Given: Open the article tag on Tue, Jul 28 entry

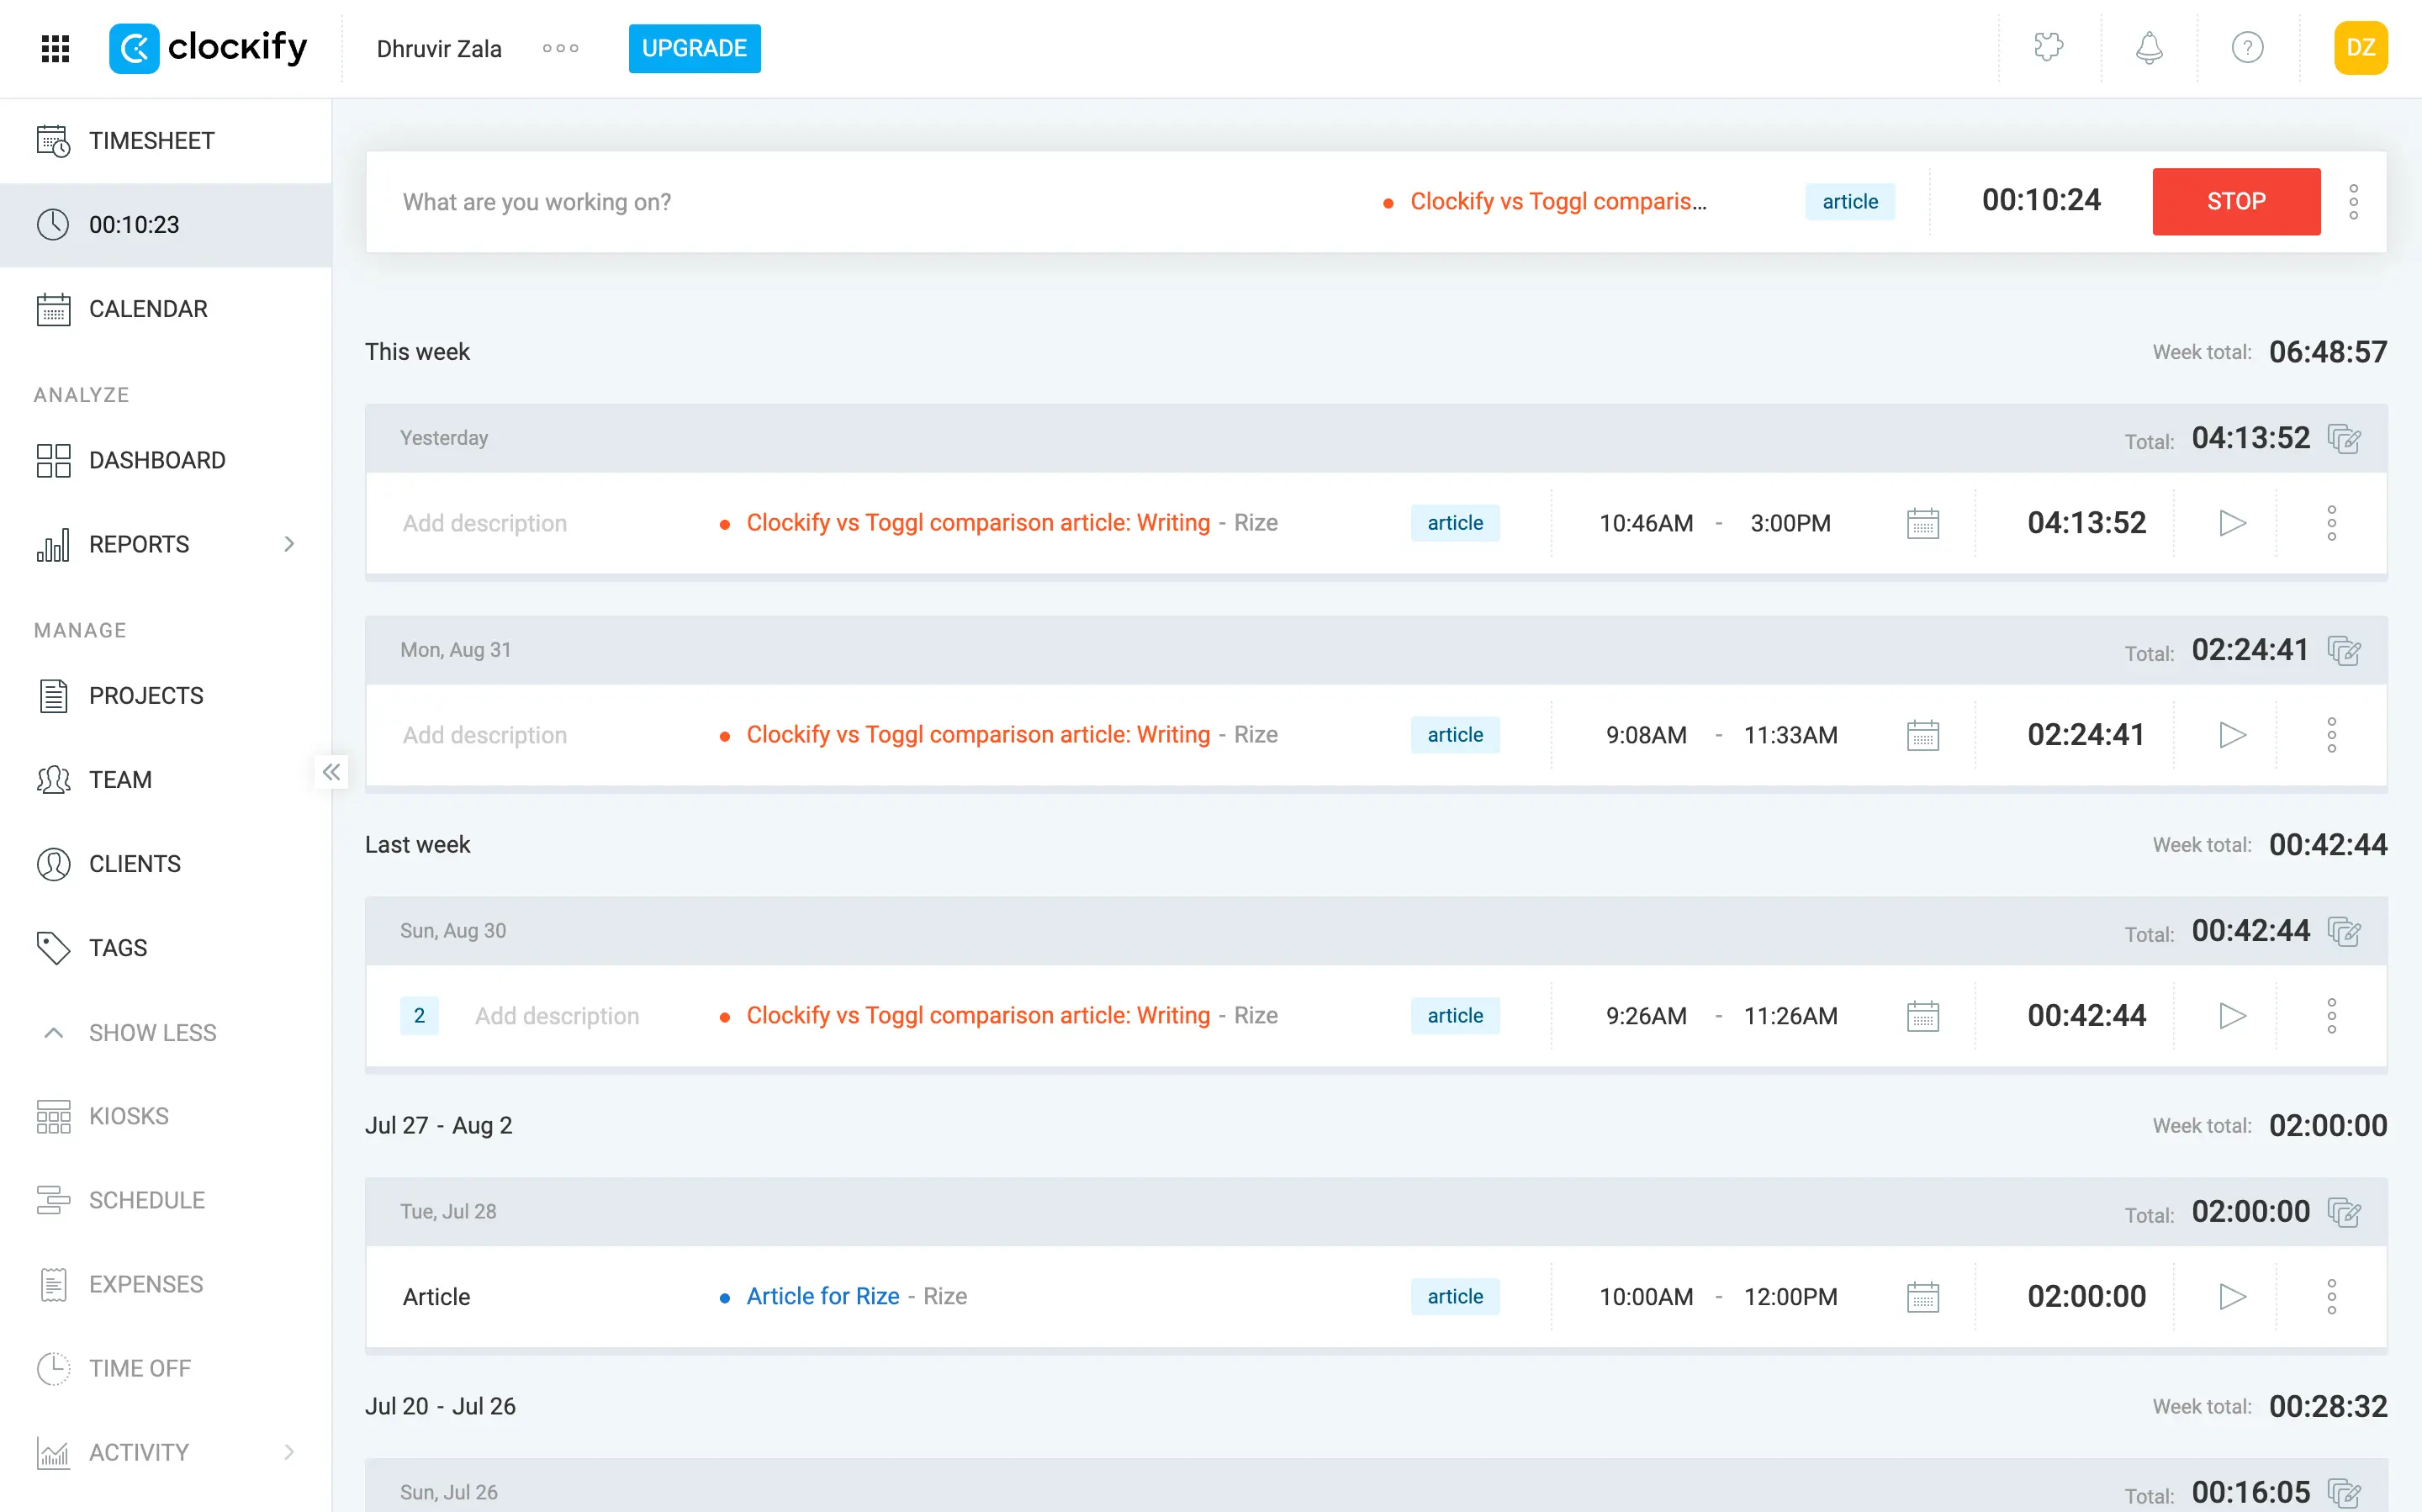Looking at the screenshot, I should coord(1454,1297).
